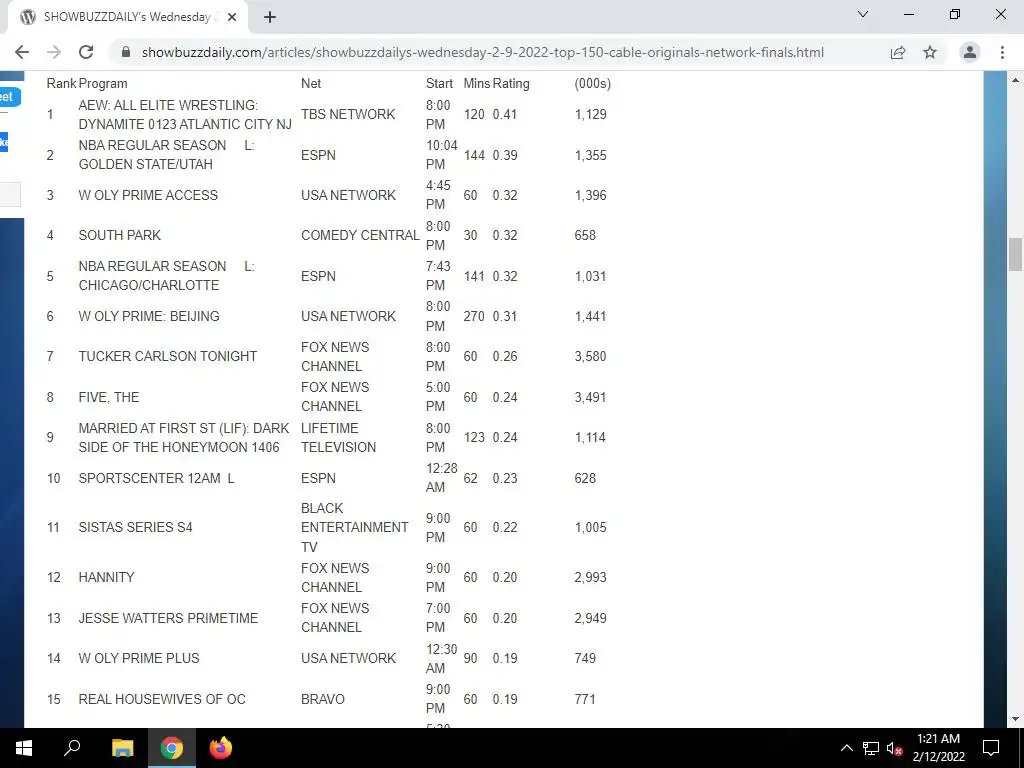
Task: Click the Tweet share button
Action: coord(9,97)
